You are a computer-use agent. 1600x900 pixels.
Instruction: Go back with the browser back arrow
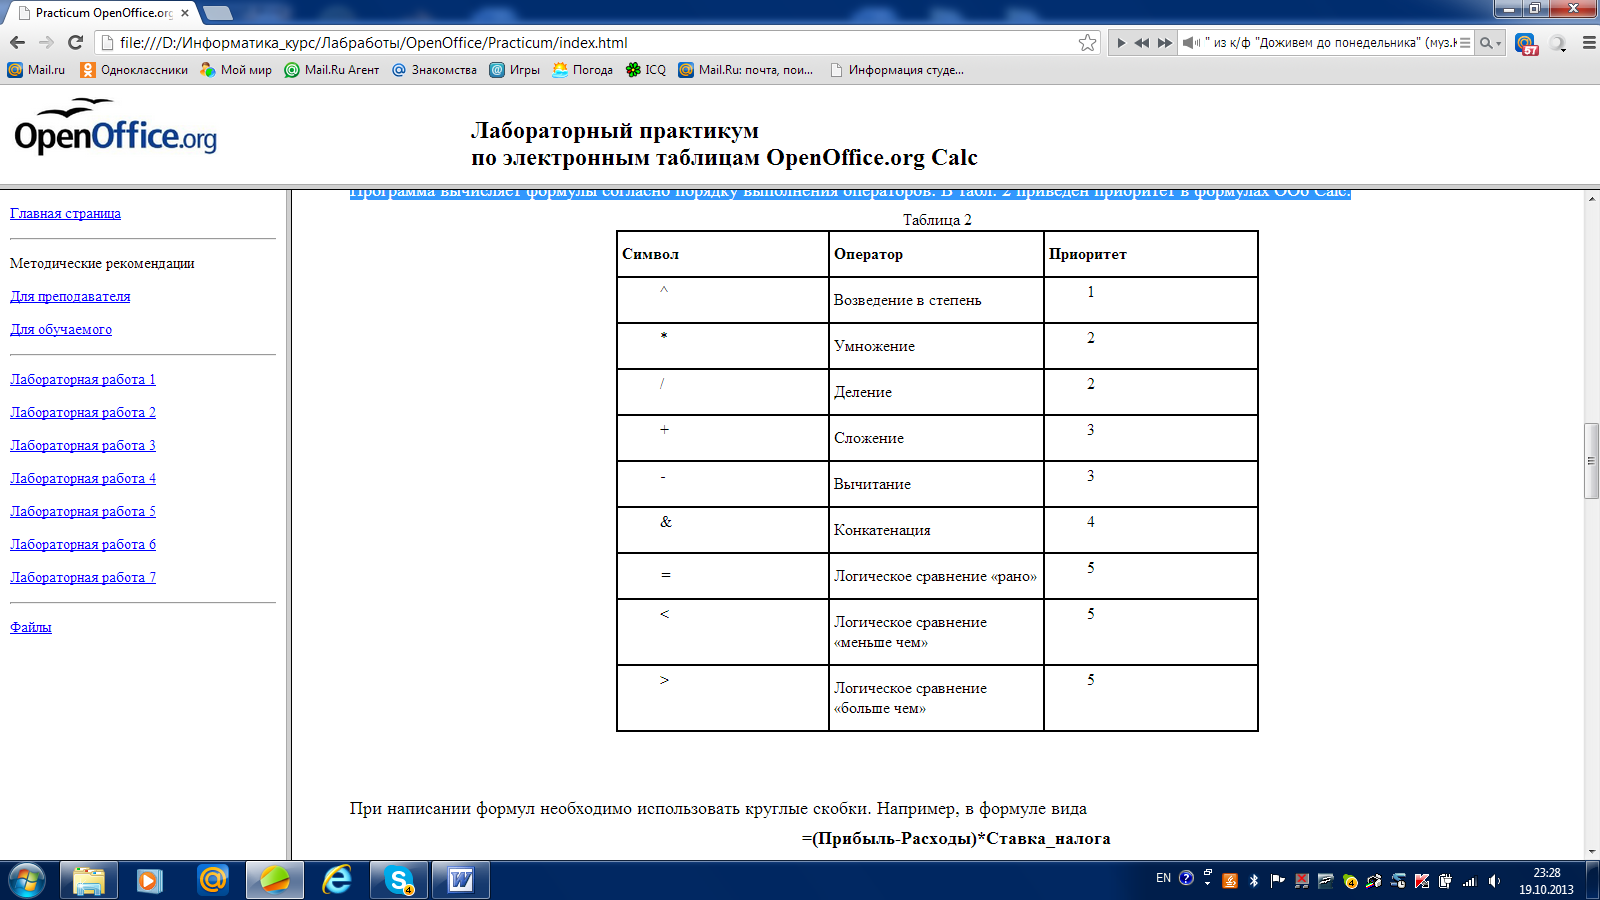click(17, 42)
